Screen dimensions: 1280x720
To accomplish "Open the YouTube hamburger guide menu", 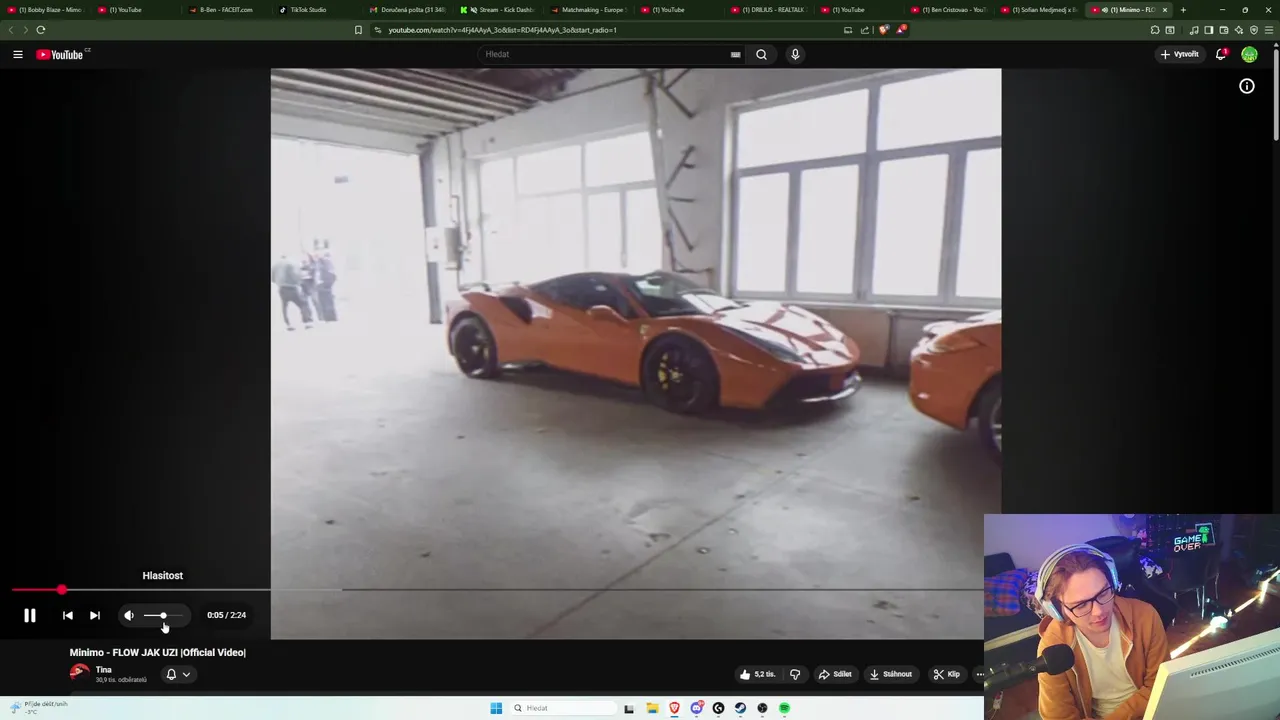I will [x=17, y=54].
